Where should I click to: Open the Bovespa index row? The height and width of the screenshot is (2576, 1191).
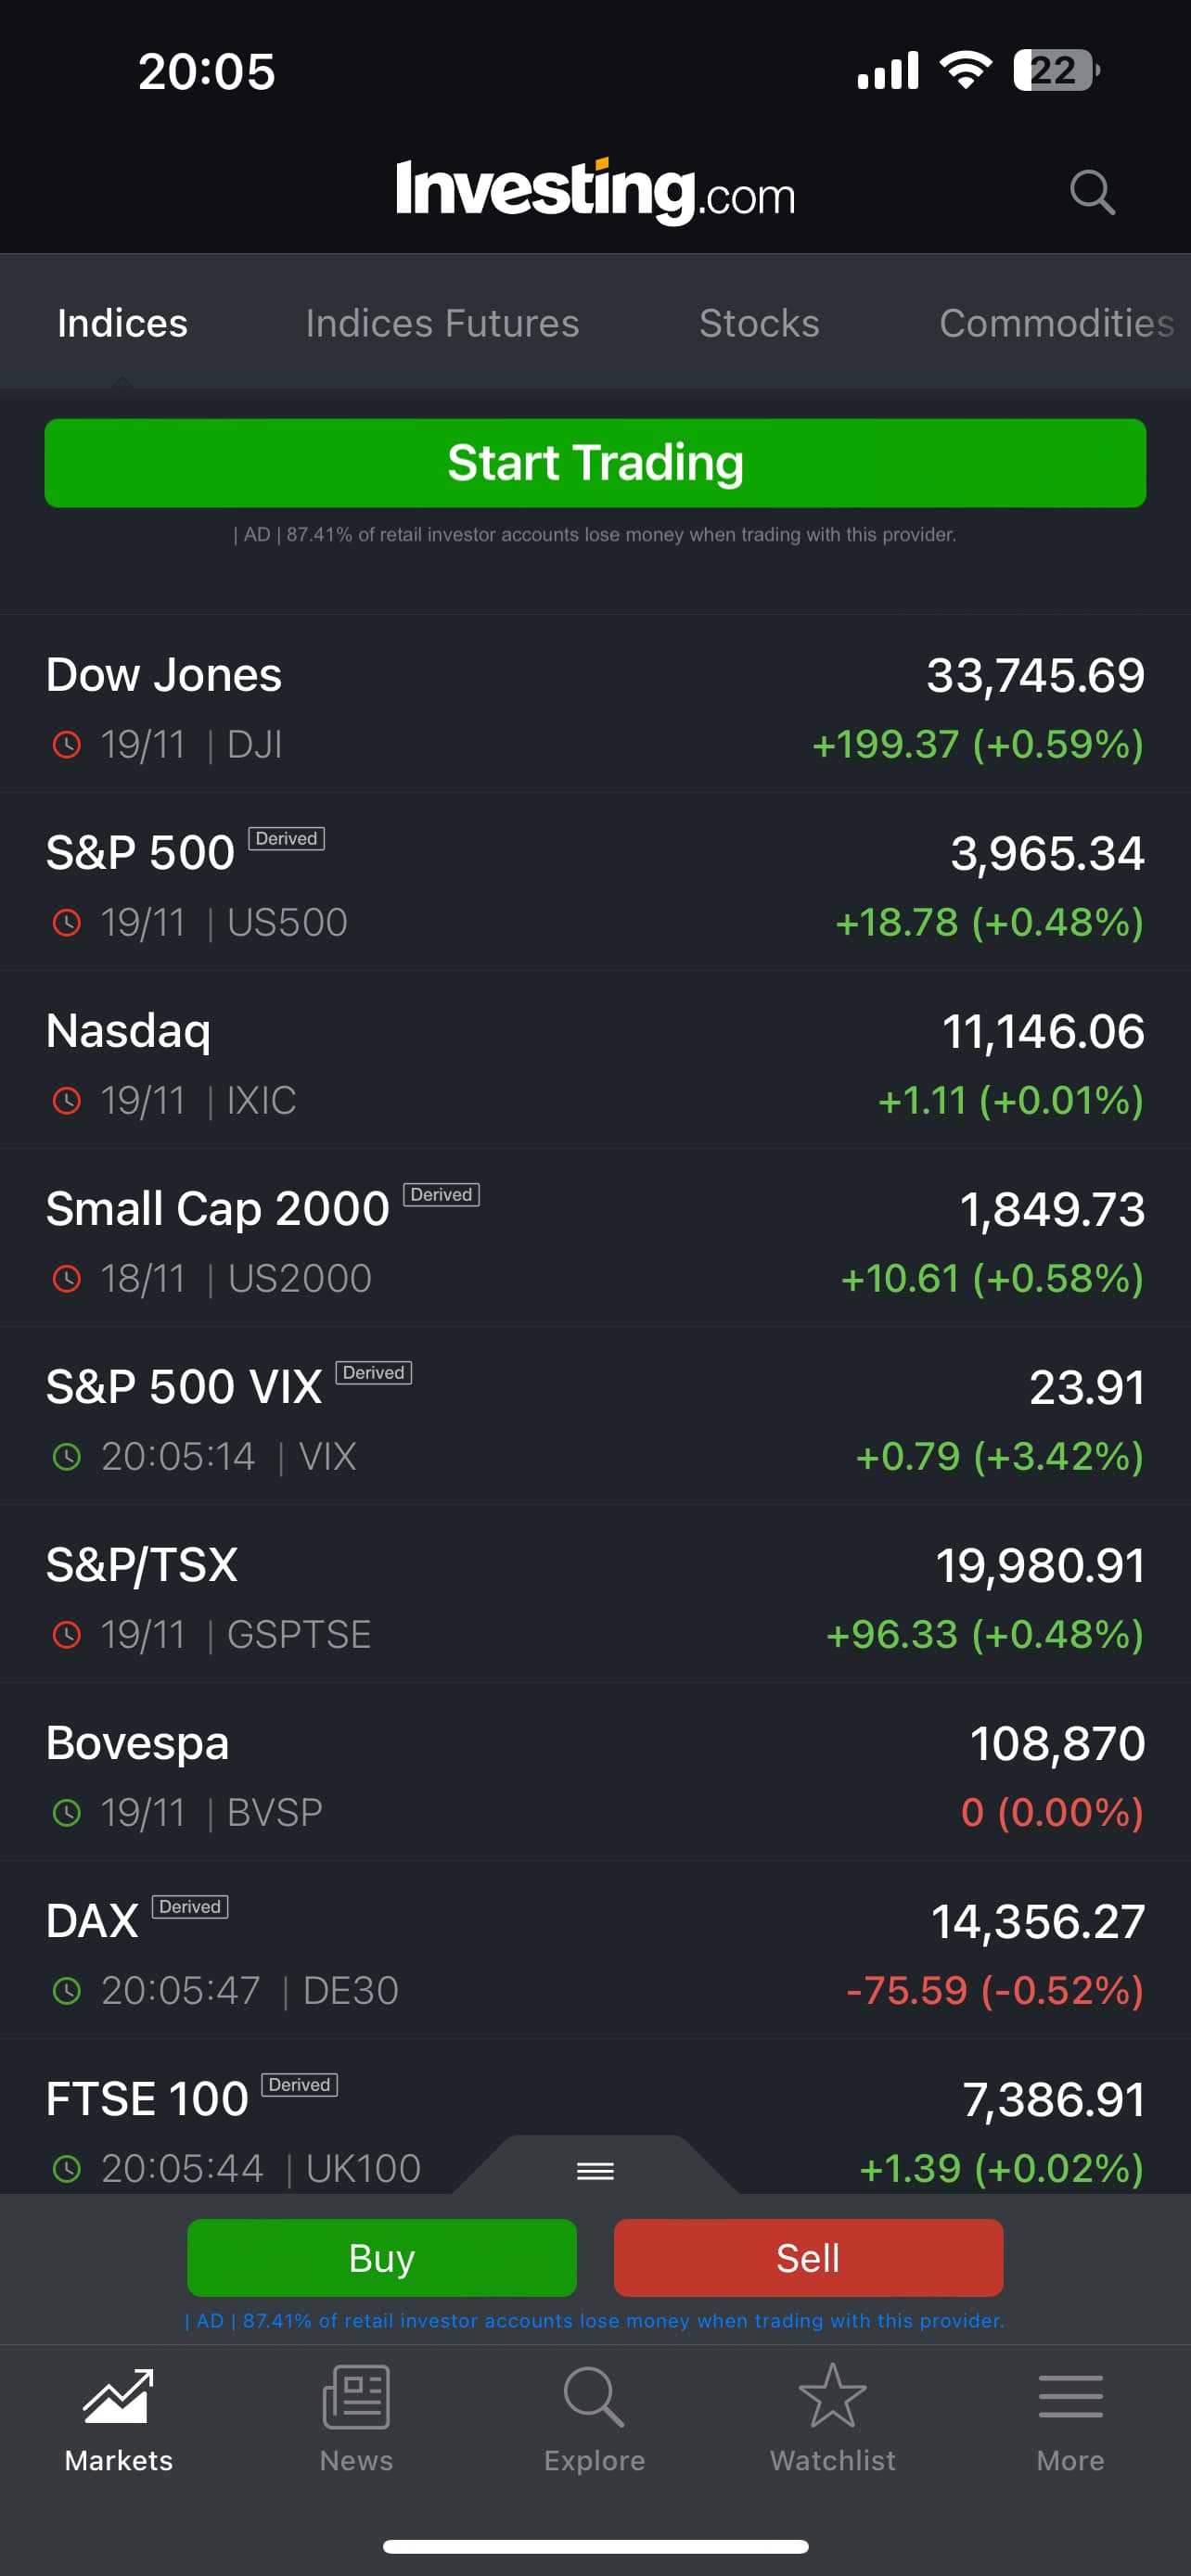tap(595, 1777)
